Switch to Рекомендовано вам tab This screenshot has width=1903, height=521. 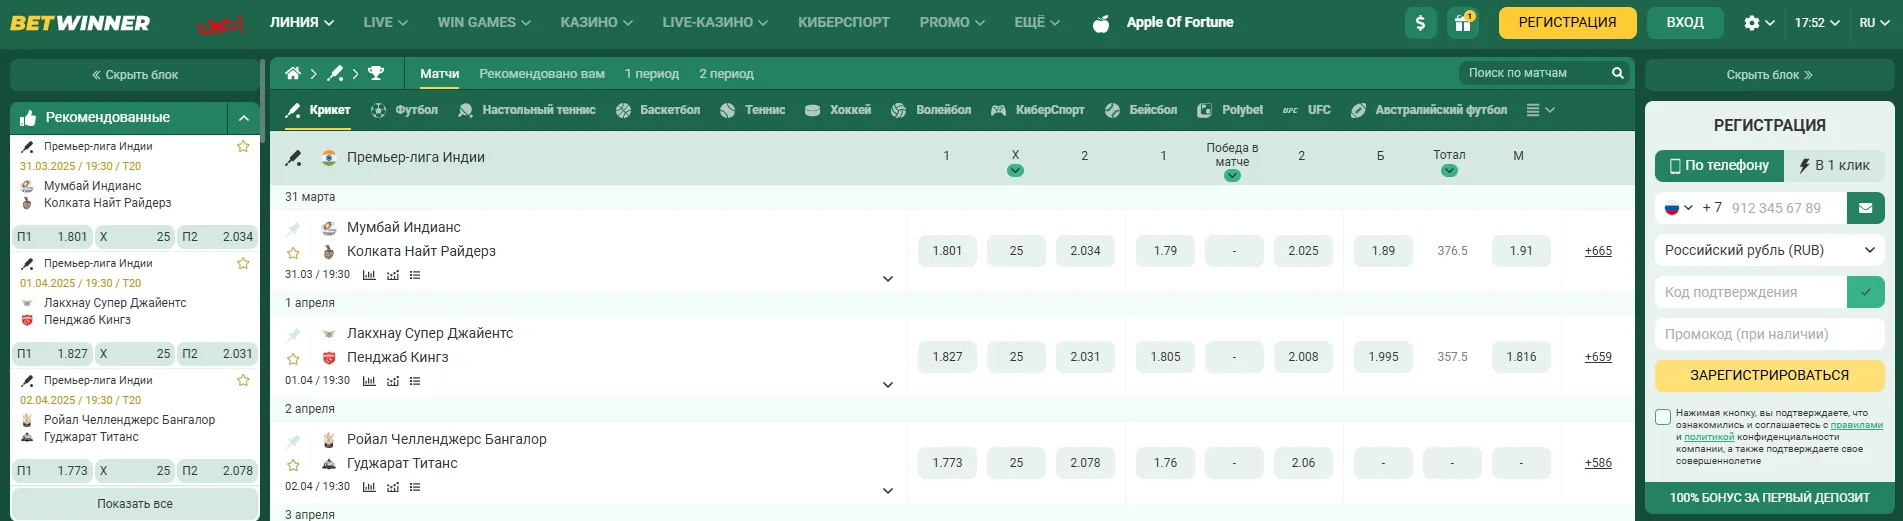pyautogui.click(x=542, y=73)
